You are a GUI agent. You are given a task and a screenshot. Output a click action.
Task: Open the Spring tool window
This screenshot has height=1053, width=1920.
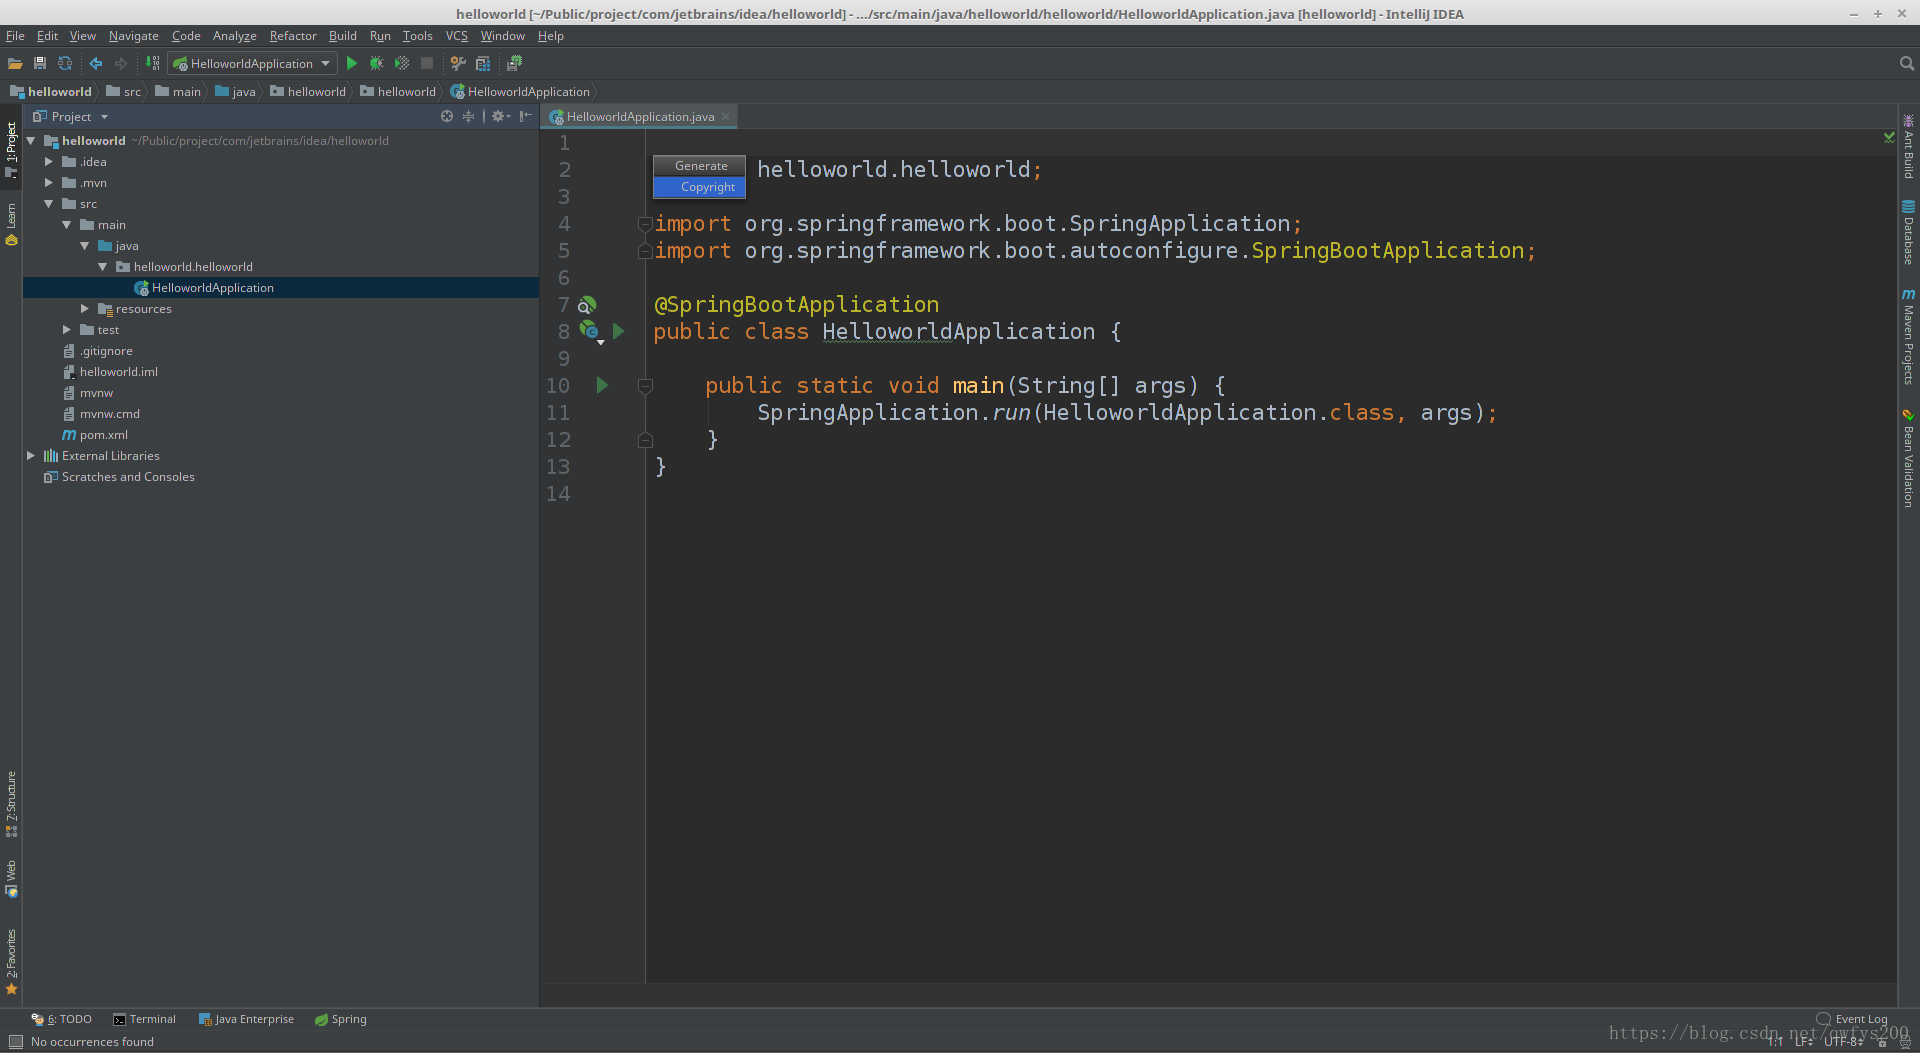(340, 1019)
